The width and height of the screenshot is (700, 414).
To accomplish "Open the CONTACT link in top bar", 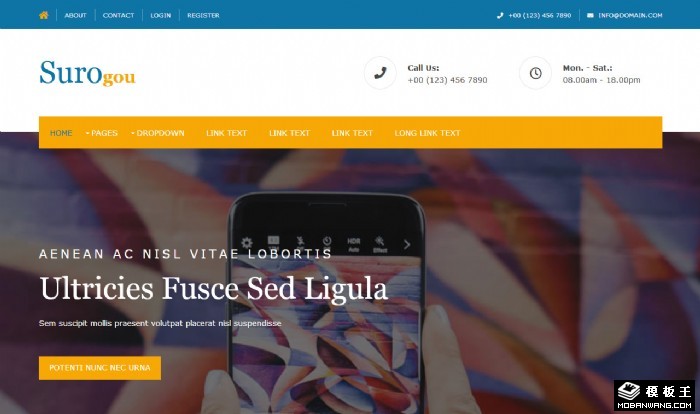I will coord(118,15).
